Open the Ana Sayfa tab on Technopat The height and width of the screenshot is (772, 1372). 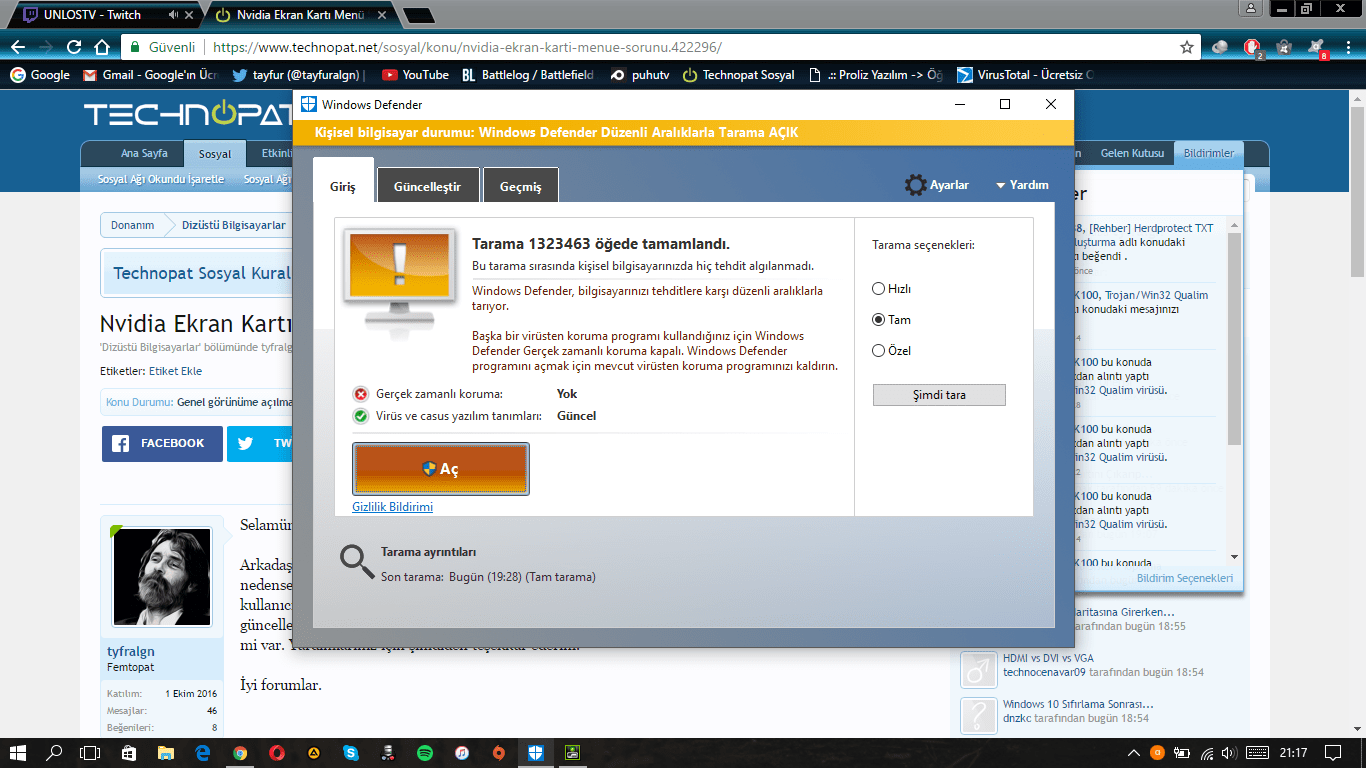(144, 154)
